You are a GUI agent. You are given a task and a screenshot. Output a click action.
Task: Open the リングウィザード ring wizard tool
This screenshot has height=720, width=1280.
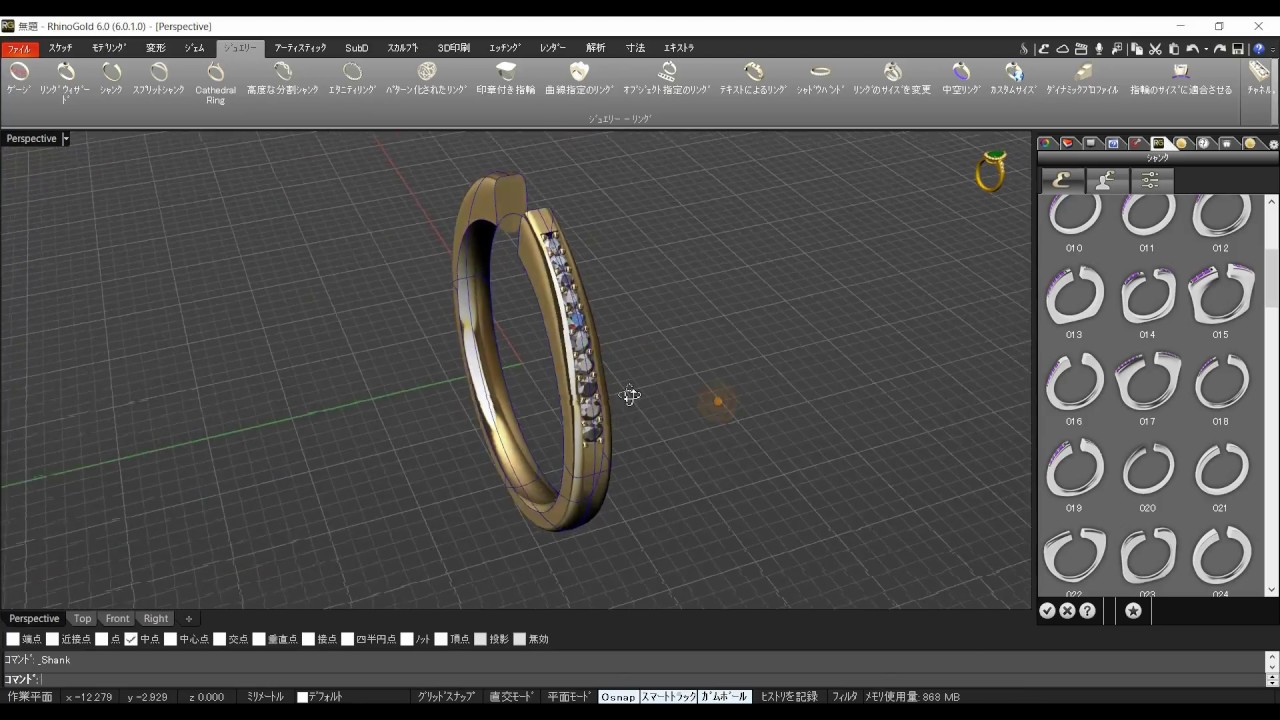click(65, 82)
